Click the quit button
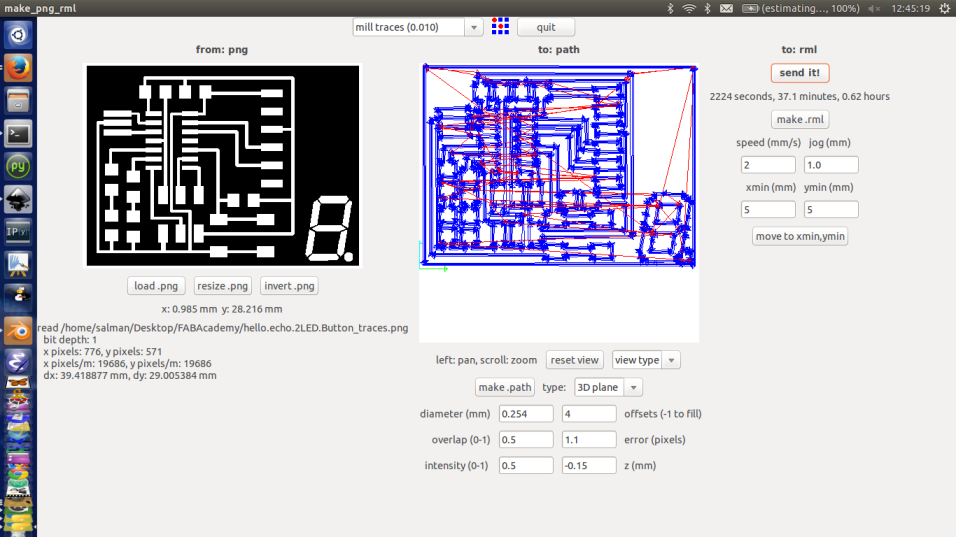956x537 pixels. tap(546, 27)
